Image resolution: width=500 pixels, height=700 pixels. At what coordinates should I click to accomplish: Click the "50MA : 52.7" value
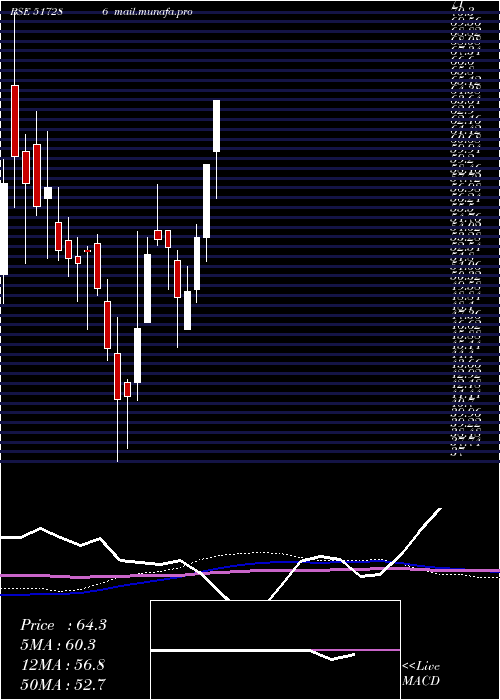point(63,684)
